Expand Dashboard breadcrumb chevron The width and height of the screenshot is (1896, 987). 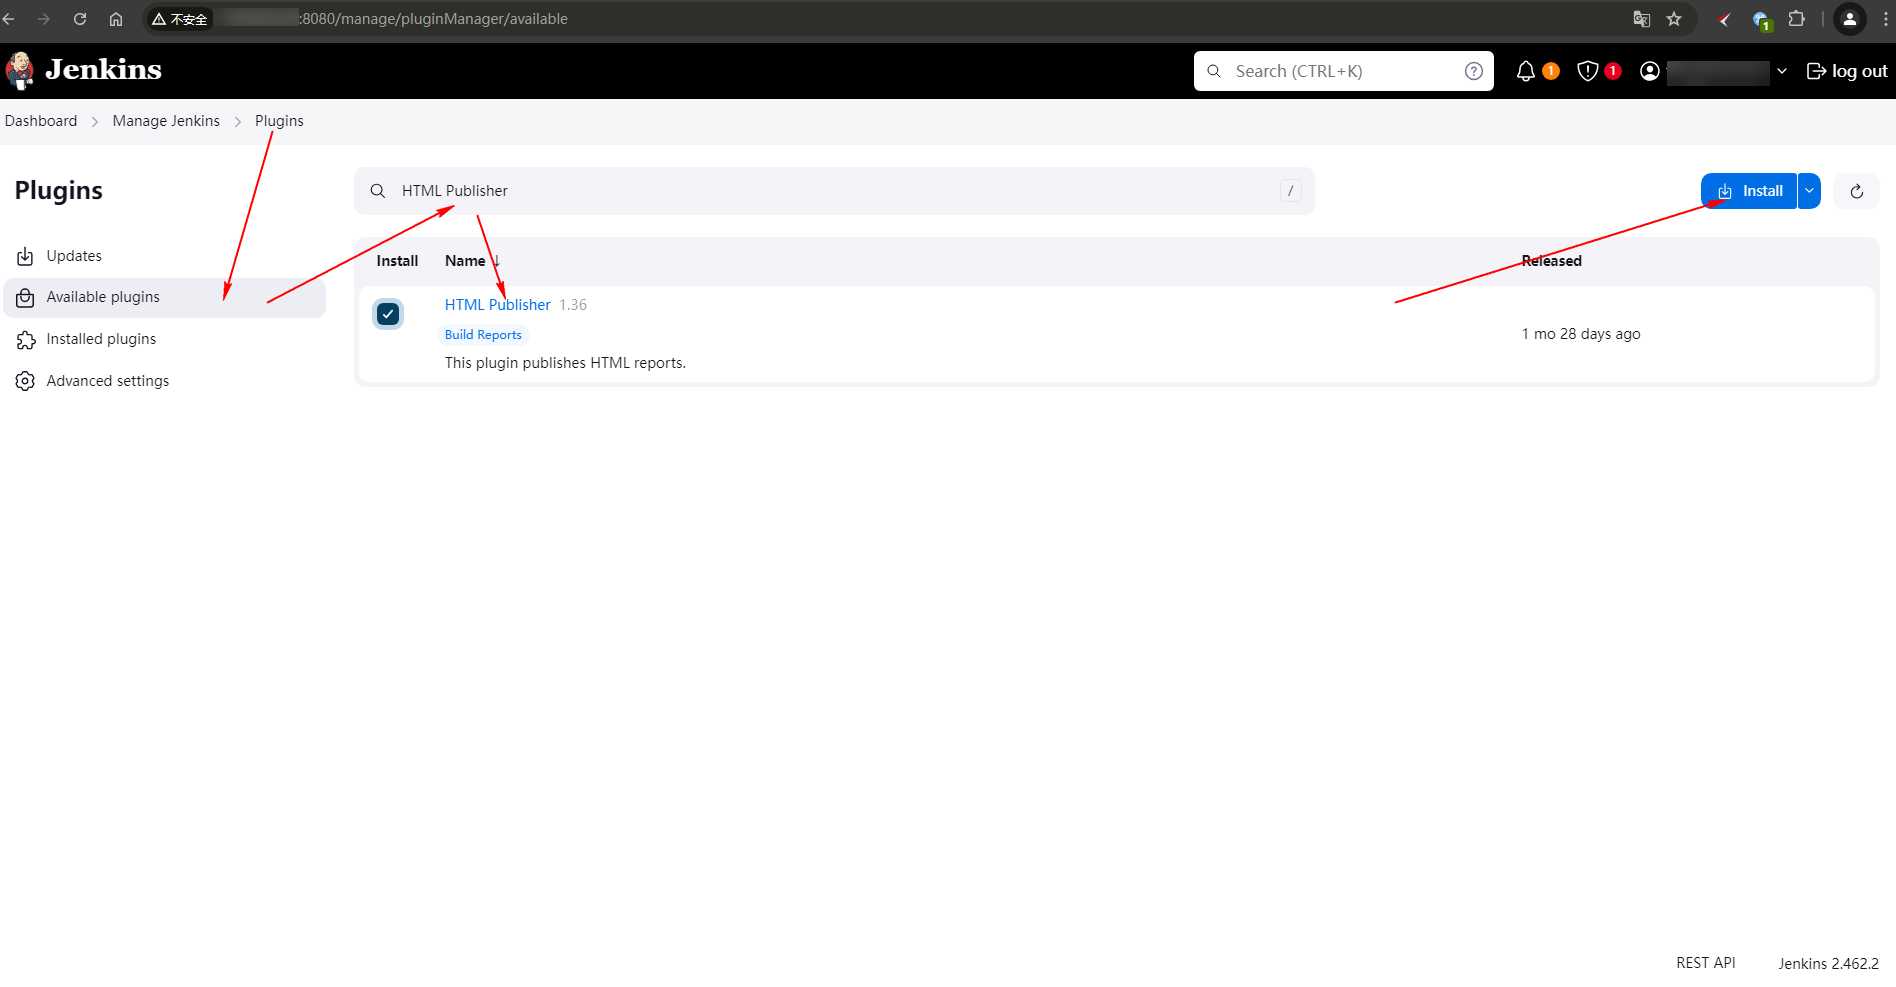point(95,121)
